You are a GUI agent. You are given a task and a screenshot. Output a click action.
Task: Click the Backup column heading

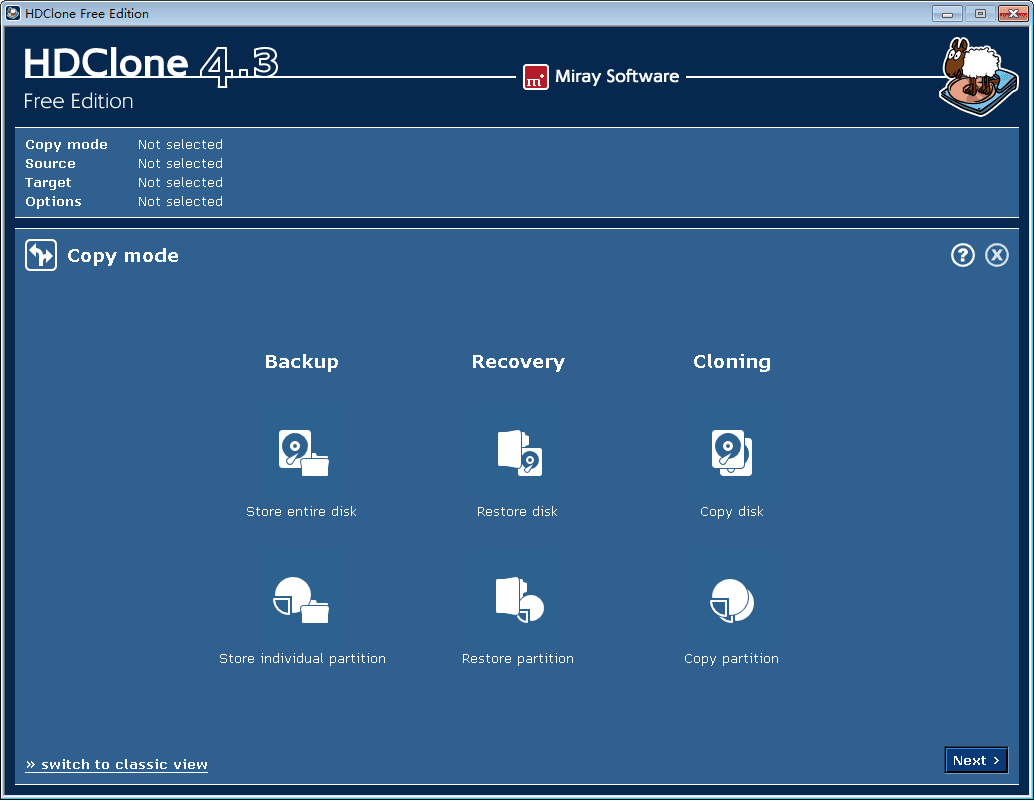tap(301, 361)
